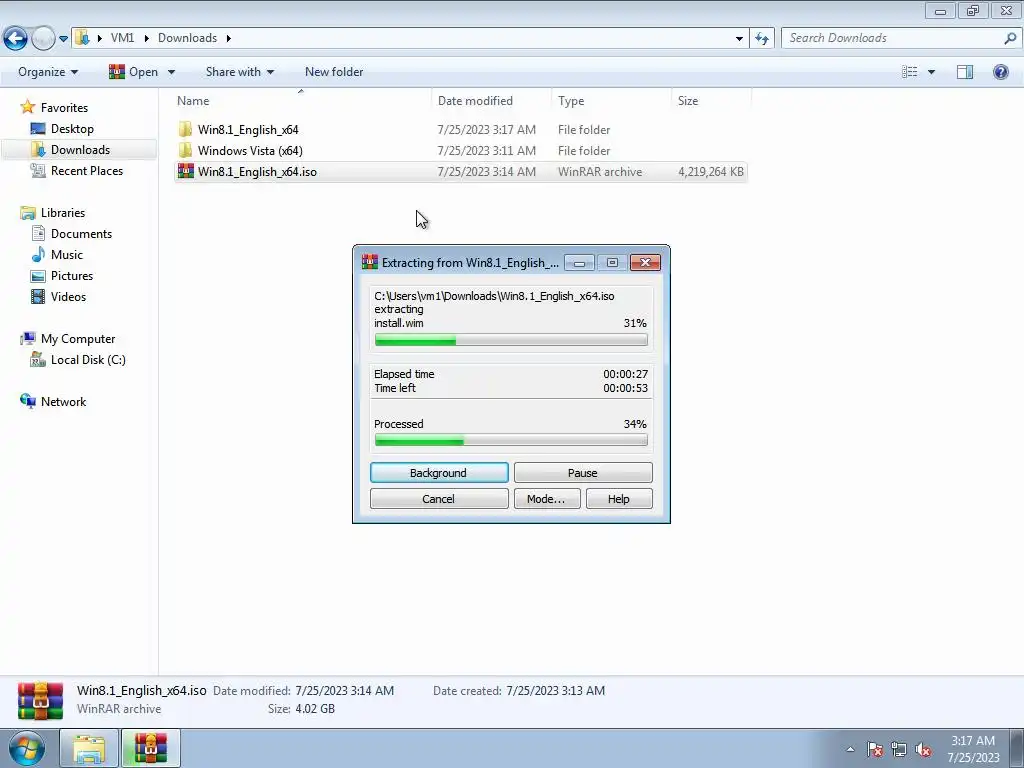The height and width of the screenshot is (768, 1024).
Task: Click Pause in the extraction dialog
Action: tap(583, 473)
